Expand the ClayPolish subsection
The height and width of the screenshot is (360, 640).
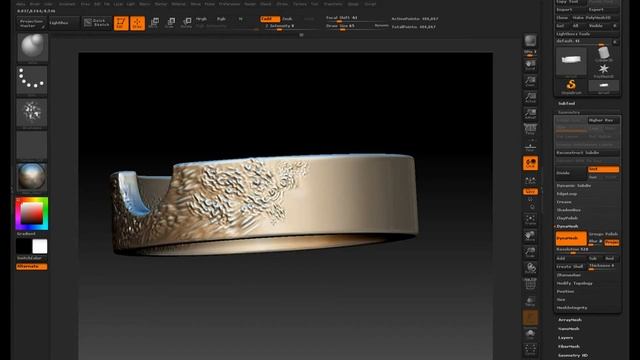pos(567,218)
